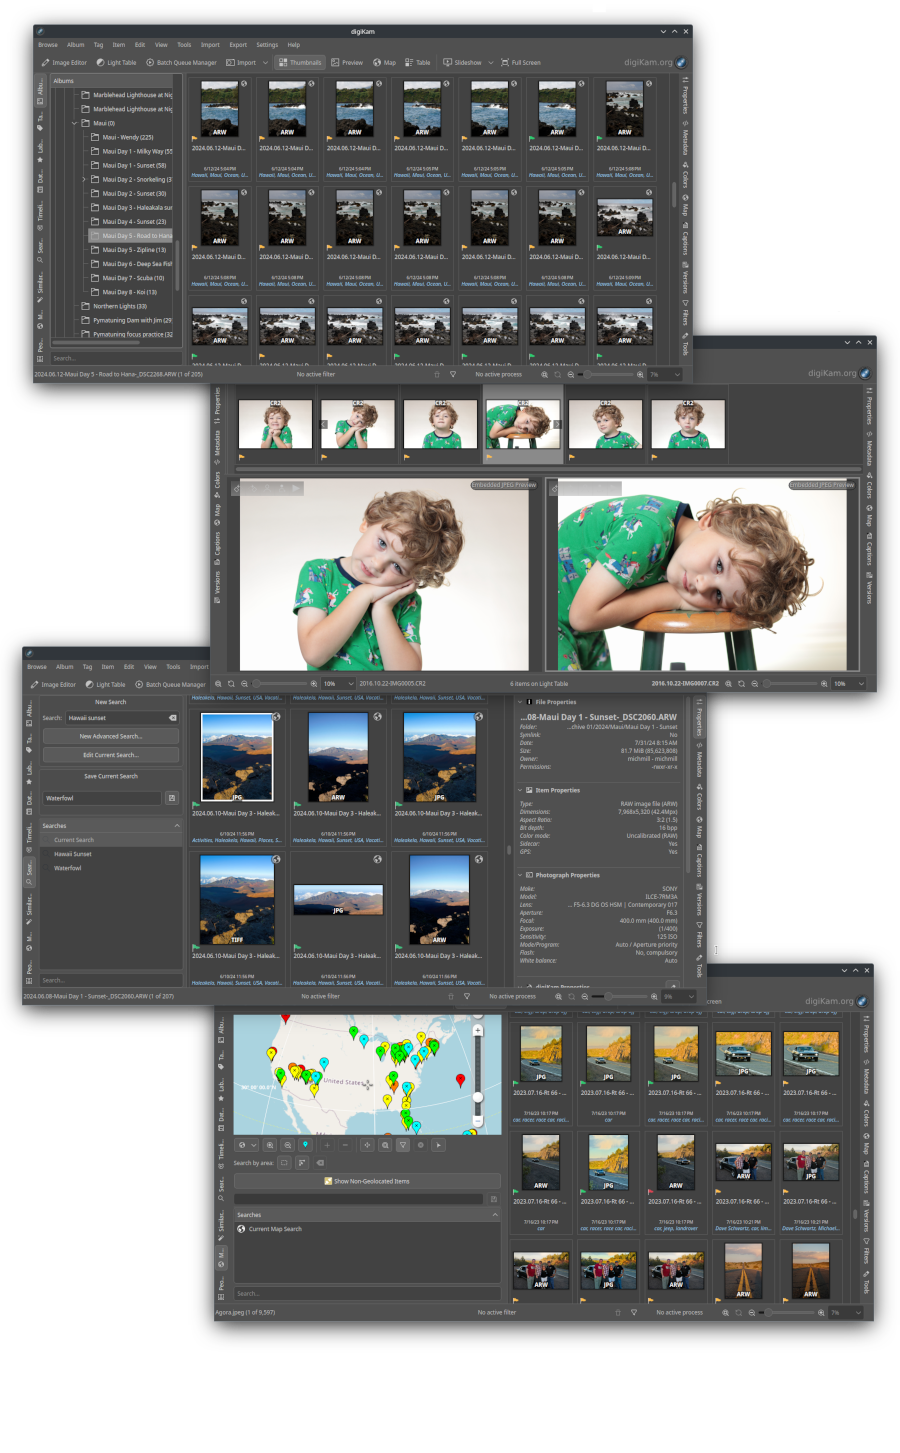Screen dimensions: 900x1453
Task: Switch to Map view in the toolbar
Action: pyautogui.click(x=384, y=62)
